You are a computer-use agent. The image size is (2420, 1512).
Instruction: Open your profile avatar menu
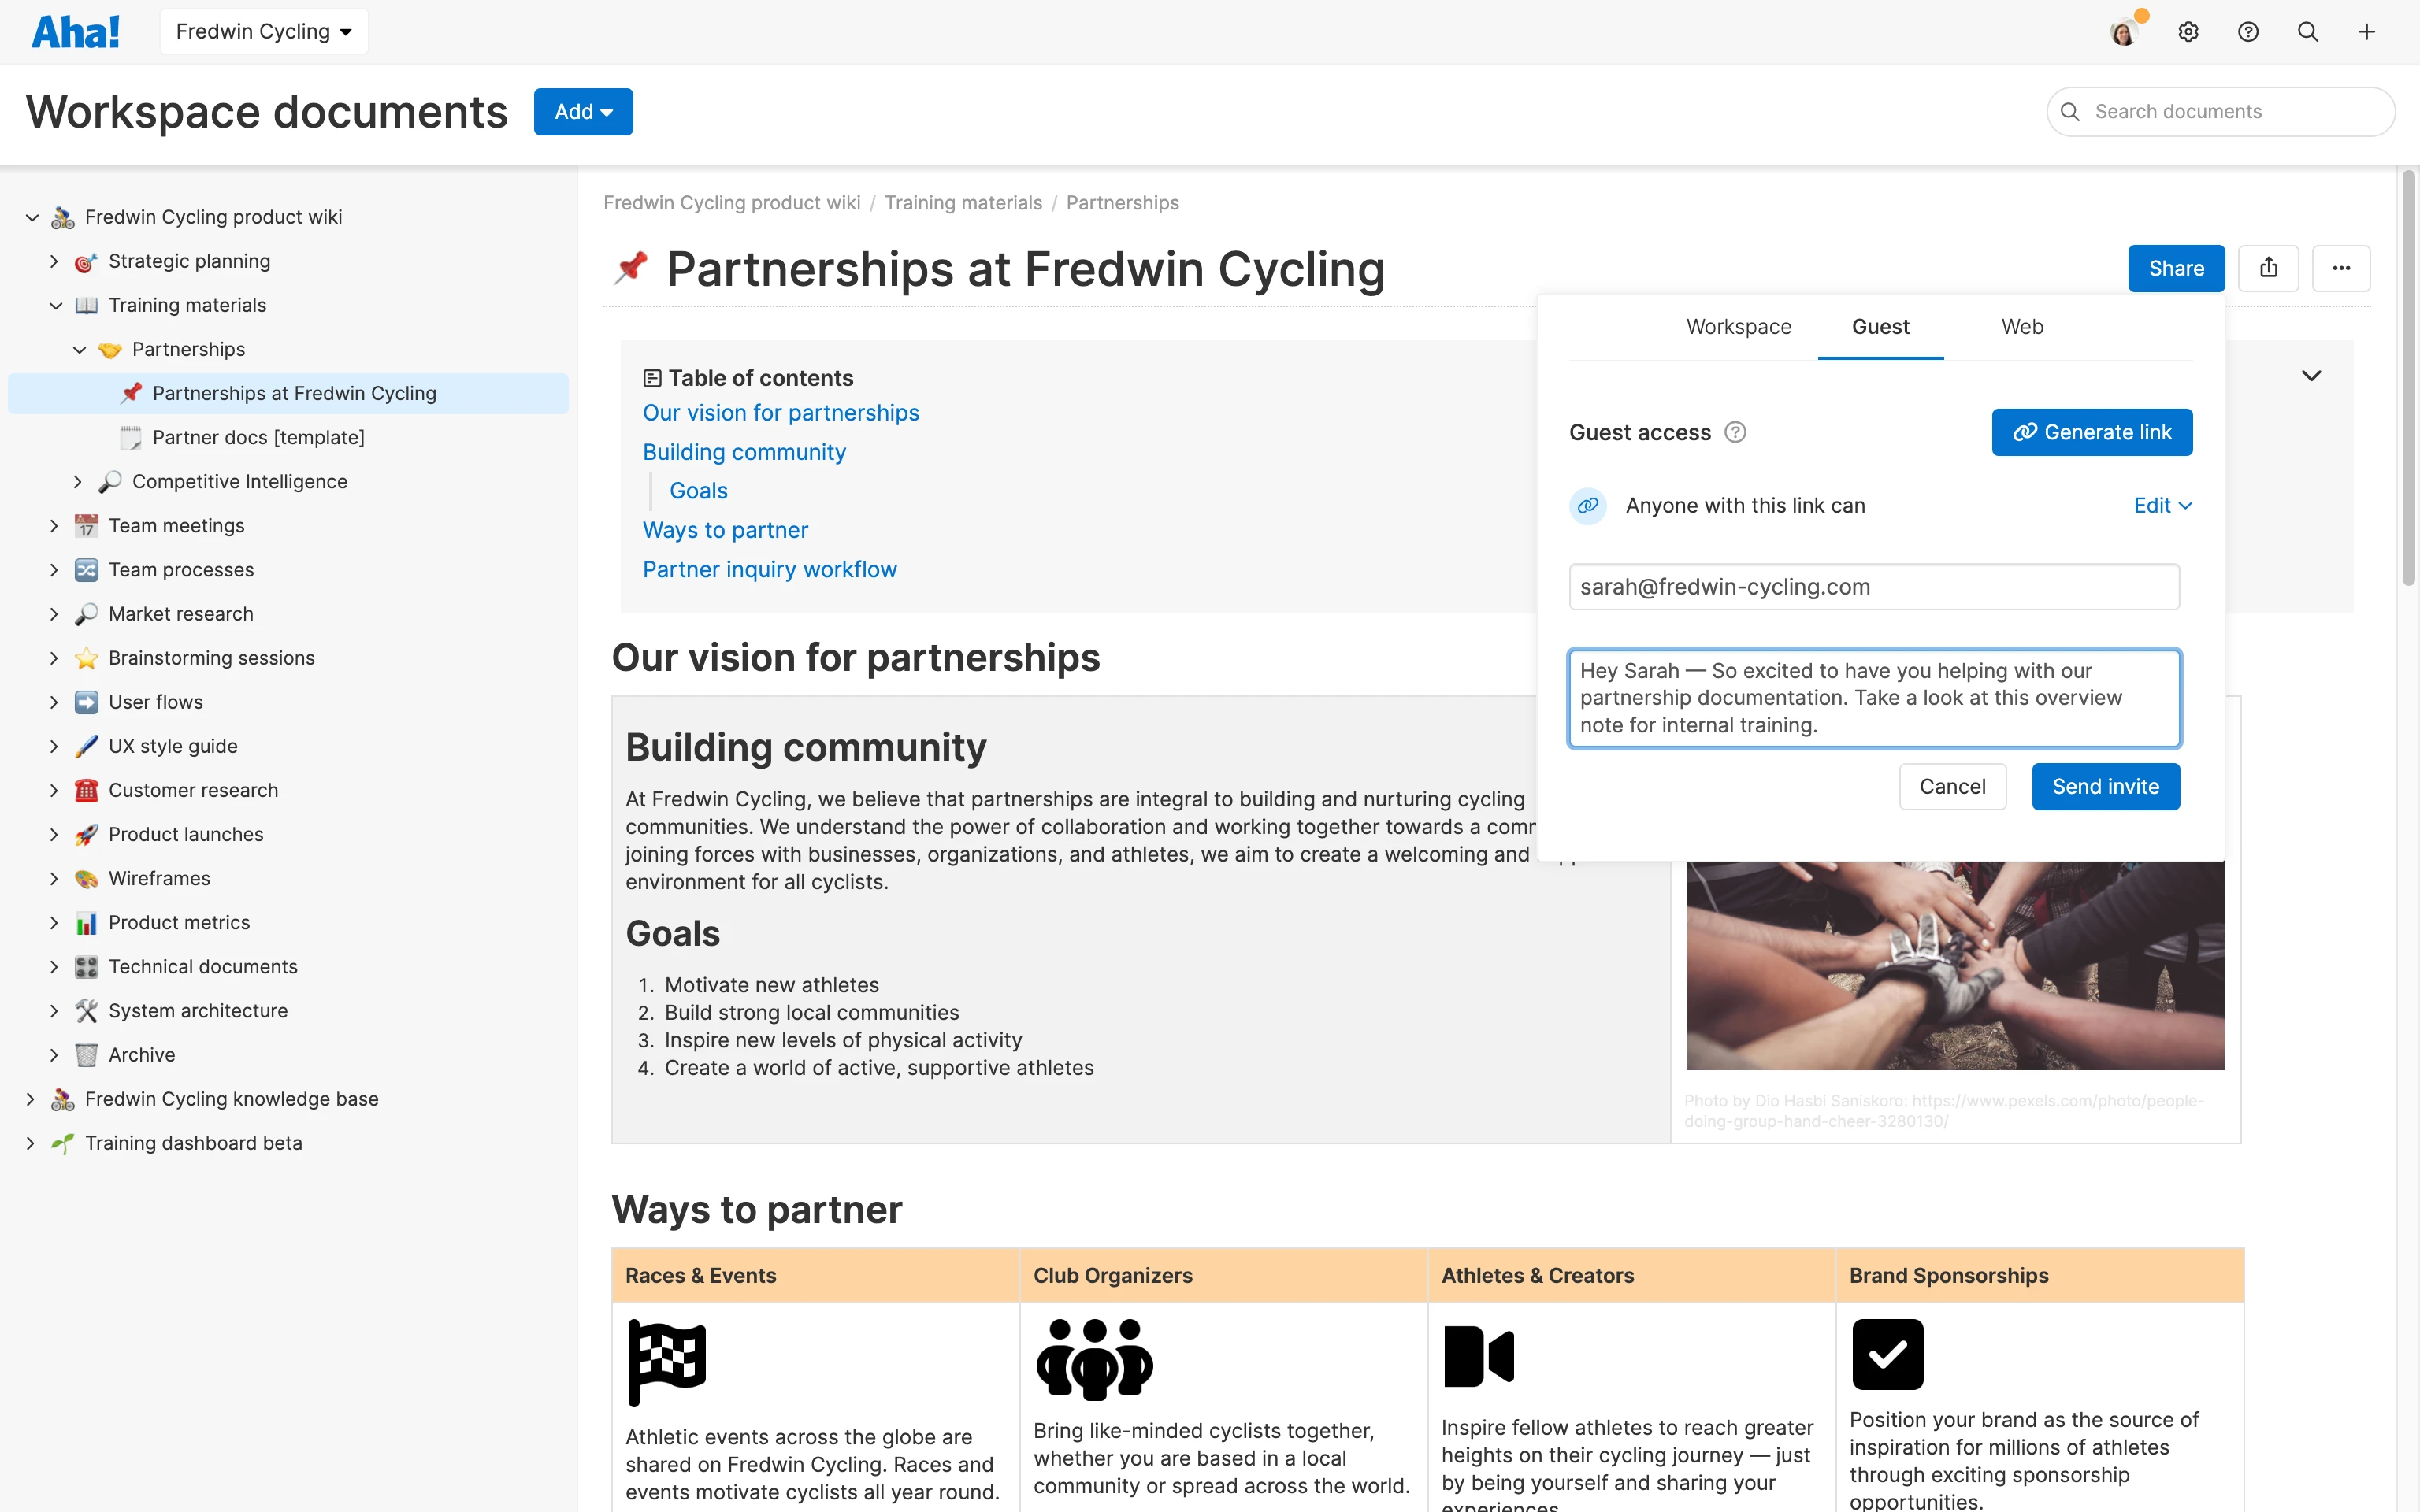coord(2125,31)
